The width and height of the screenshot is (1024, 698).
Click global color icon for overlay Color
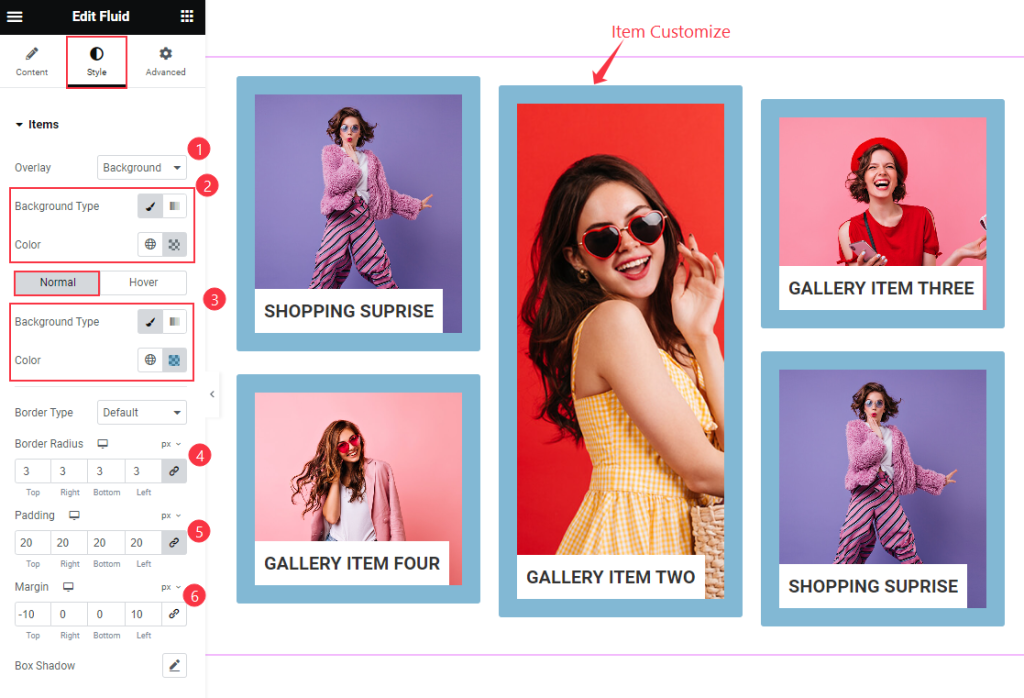150,244
